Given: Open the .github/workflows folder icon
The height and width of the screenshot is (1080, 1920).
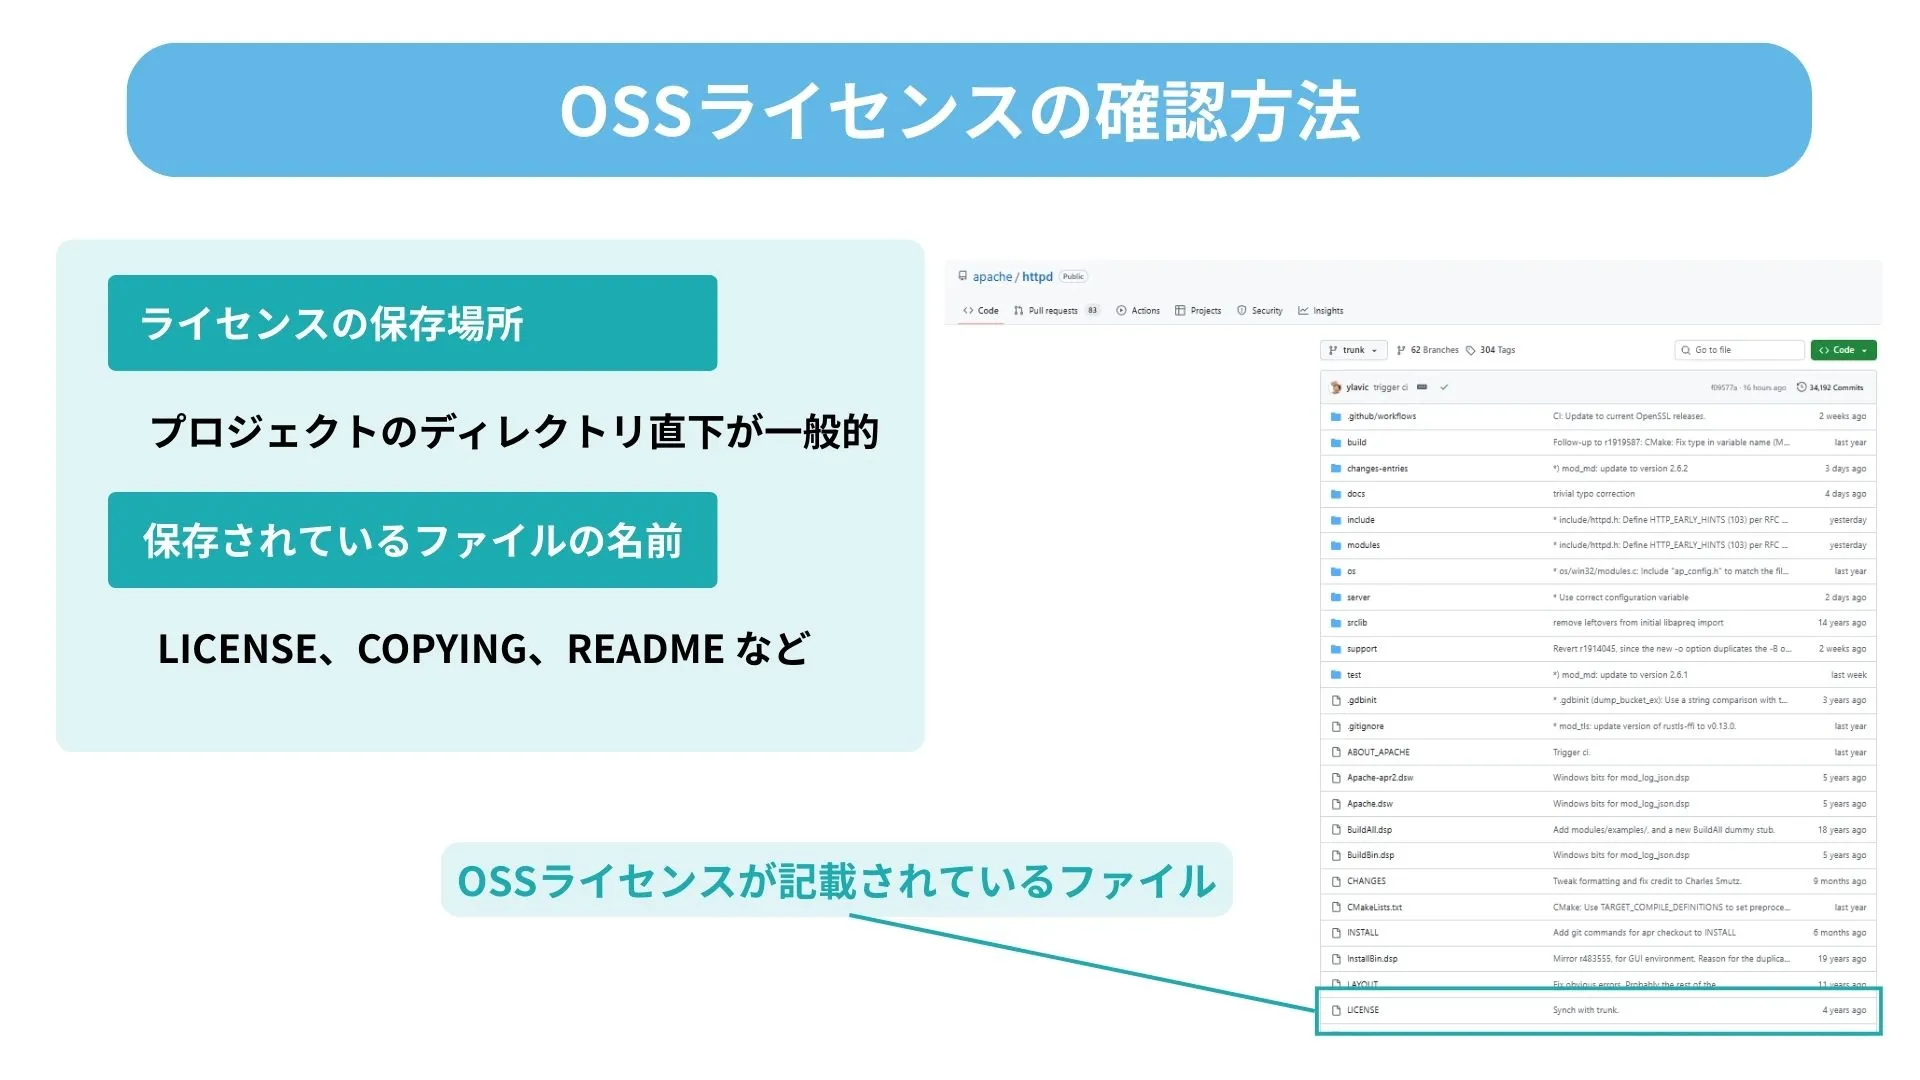Looking at the screenshot, I should 1336,417.
